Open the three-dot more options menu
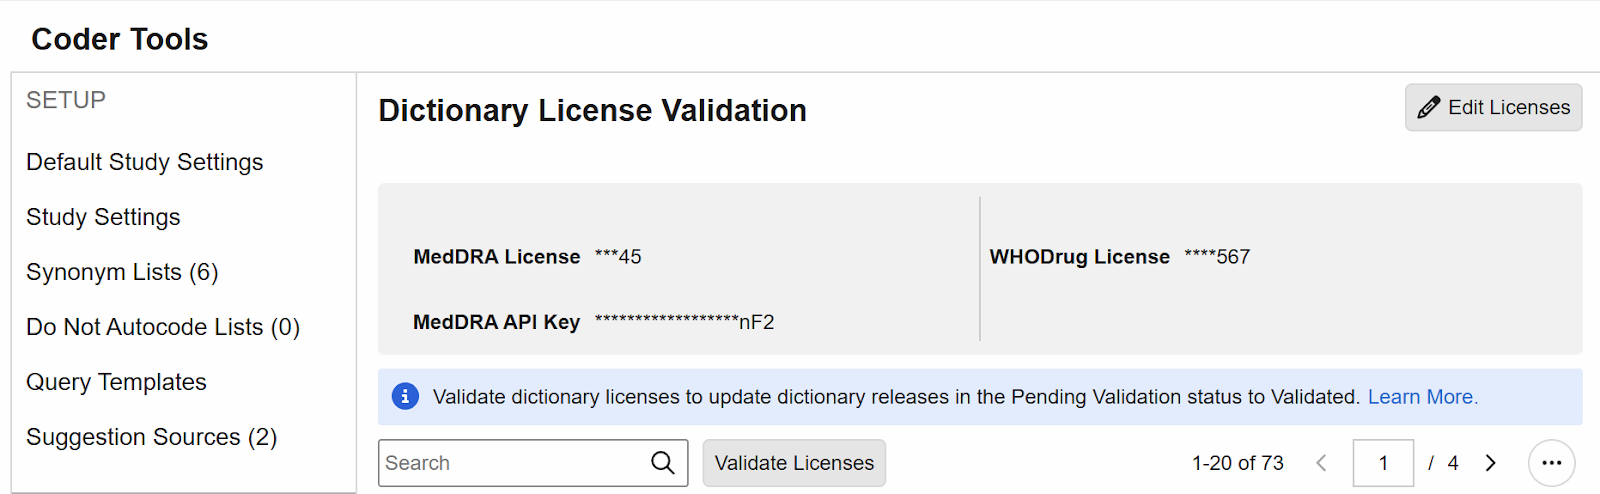The height and width of the screenshot is (494, 1600). (x=1551, y=463)
